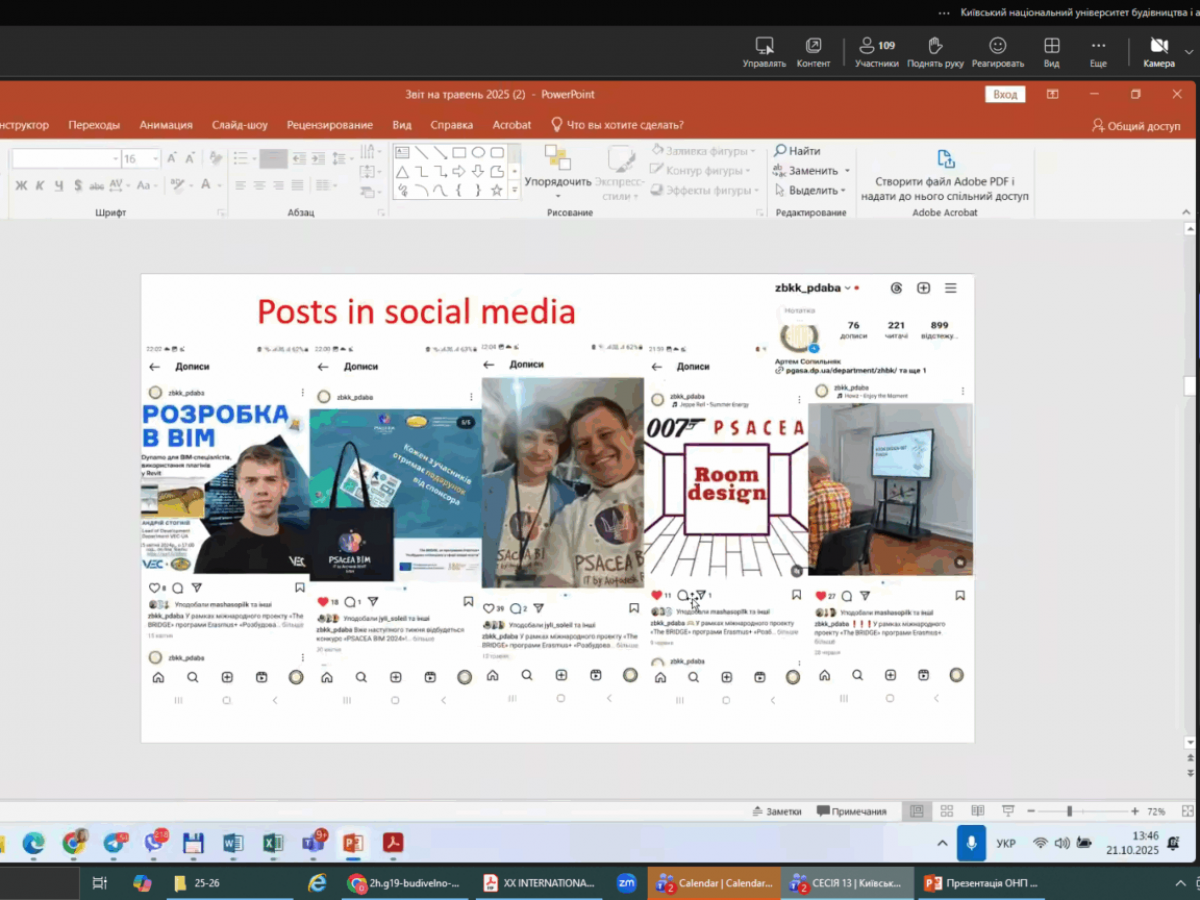The width and height of the screenshot is (1200, 900).
Task: Open the Выделить dropdown
Action: pyautogui.click(x=812, y=190)
